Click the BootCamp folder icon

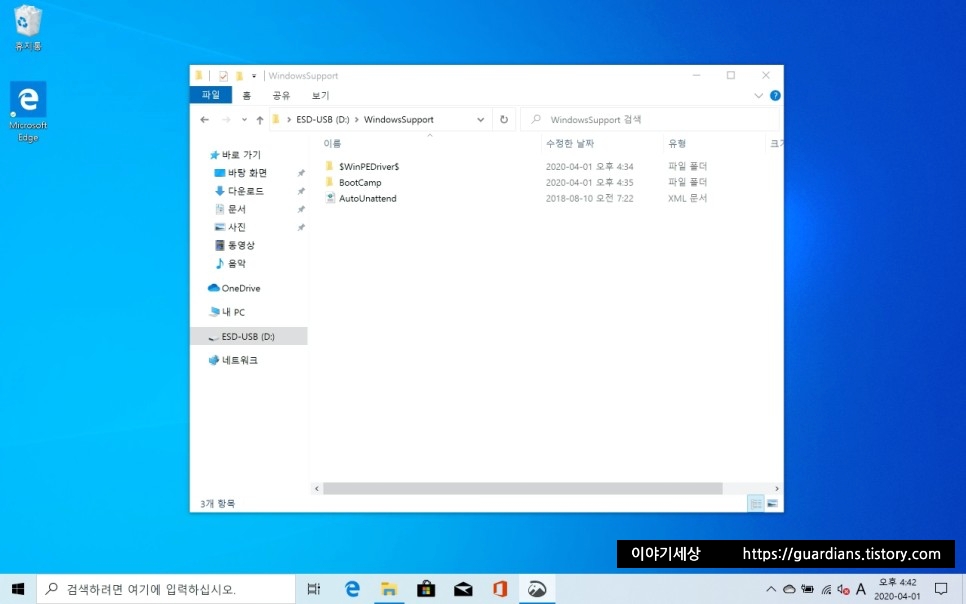[330, 182]
